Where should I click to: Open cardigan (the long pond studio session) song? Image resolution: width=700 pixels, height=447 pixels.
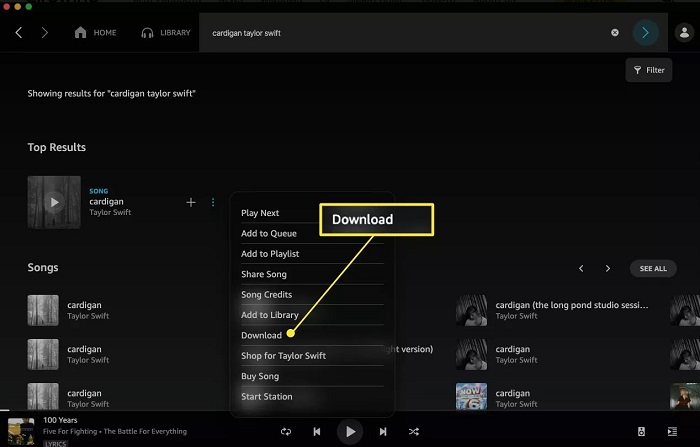(571, 305)
